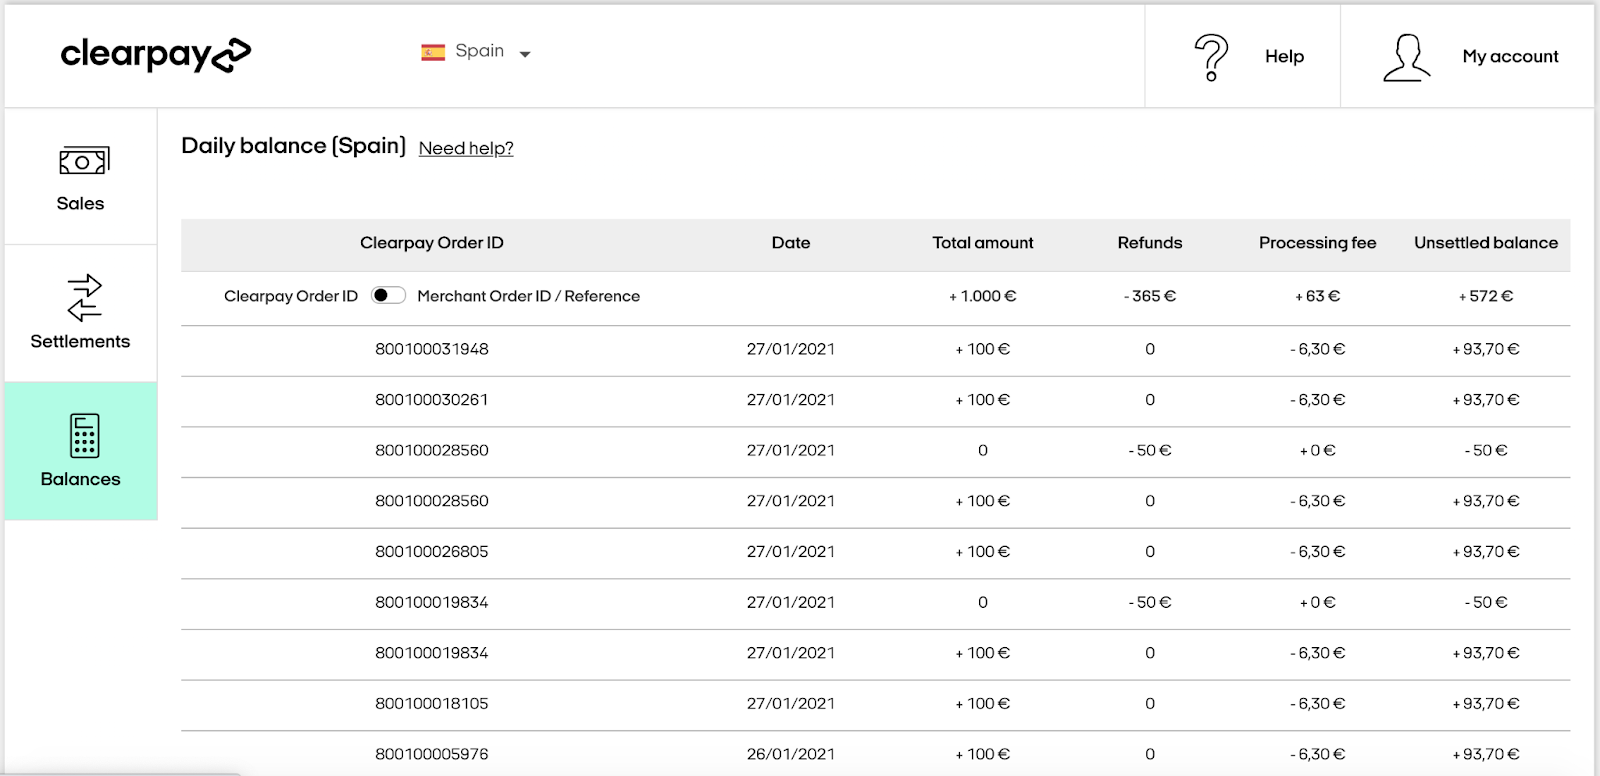
Task: Click unsettled balance of order 800100030261
Action: [1486, 400]
